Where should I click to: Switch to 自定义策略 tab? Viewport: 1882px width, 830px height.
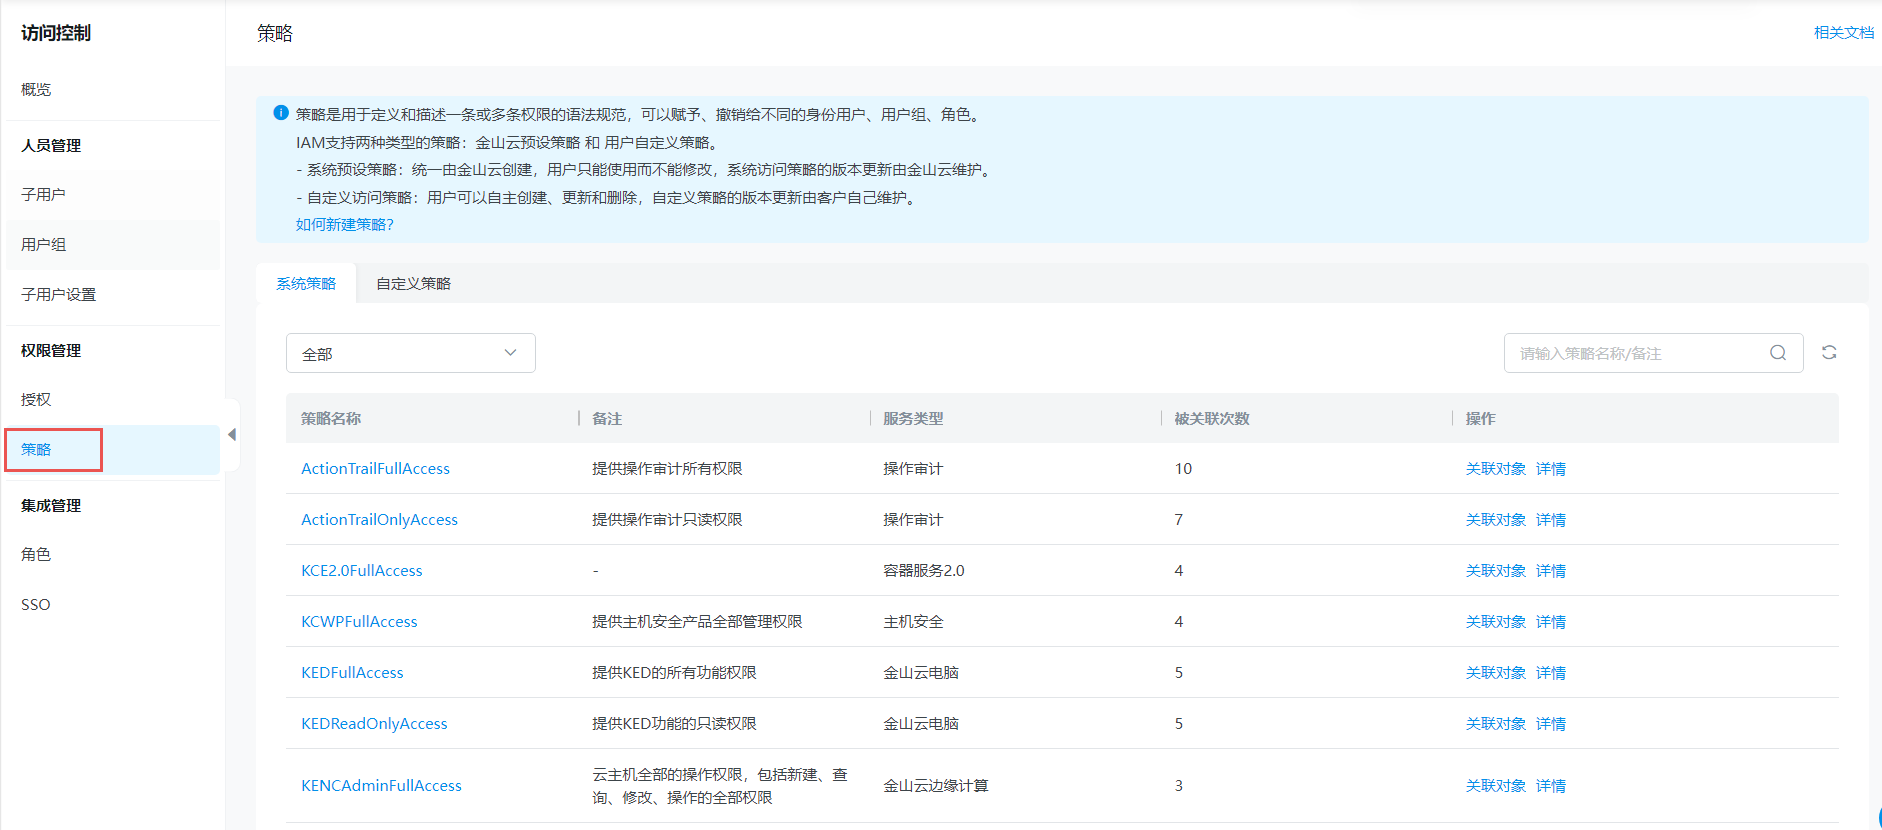click(x=413, y=284)
